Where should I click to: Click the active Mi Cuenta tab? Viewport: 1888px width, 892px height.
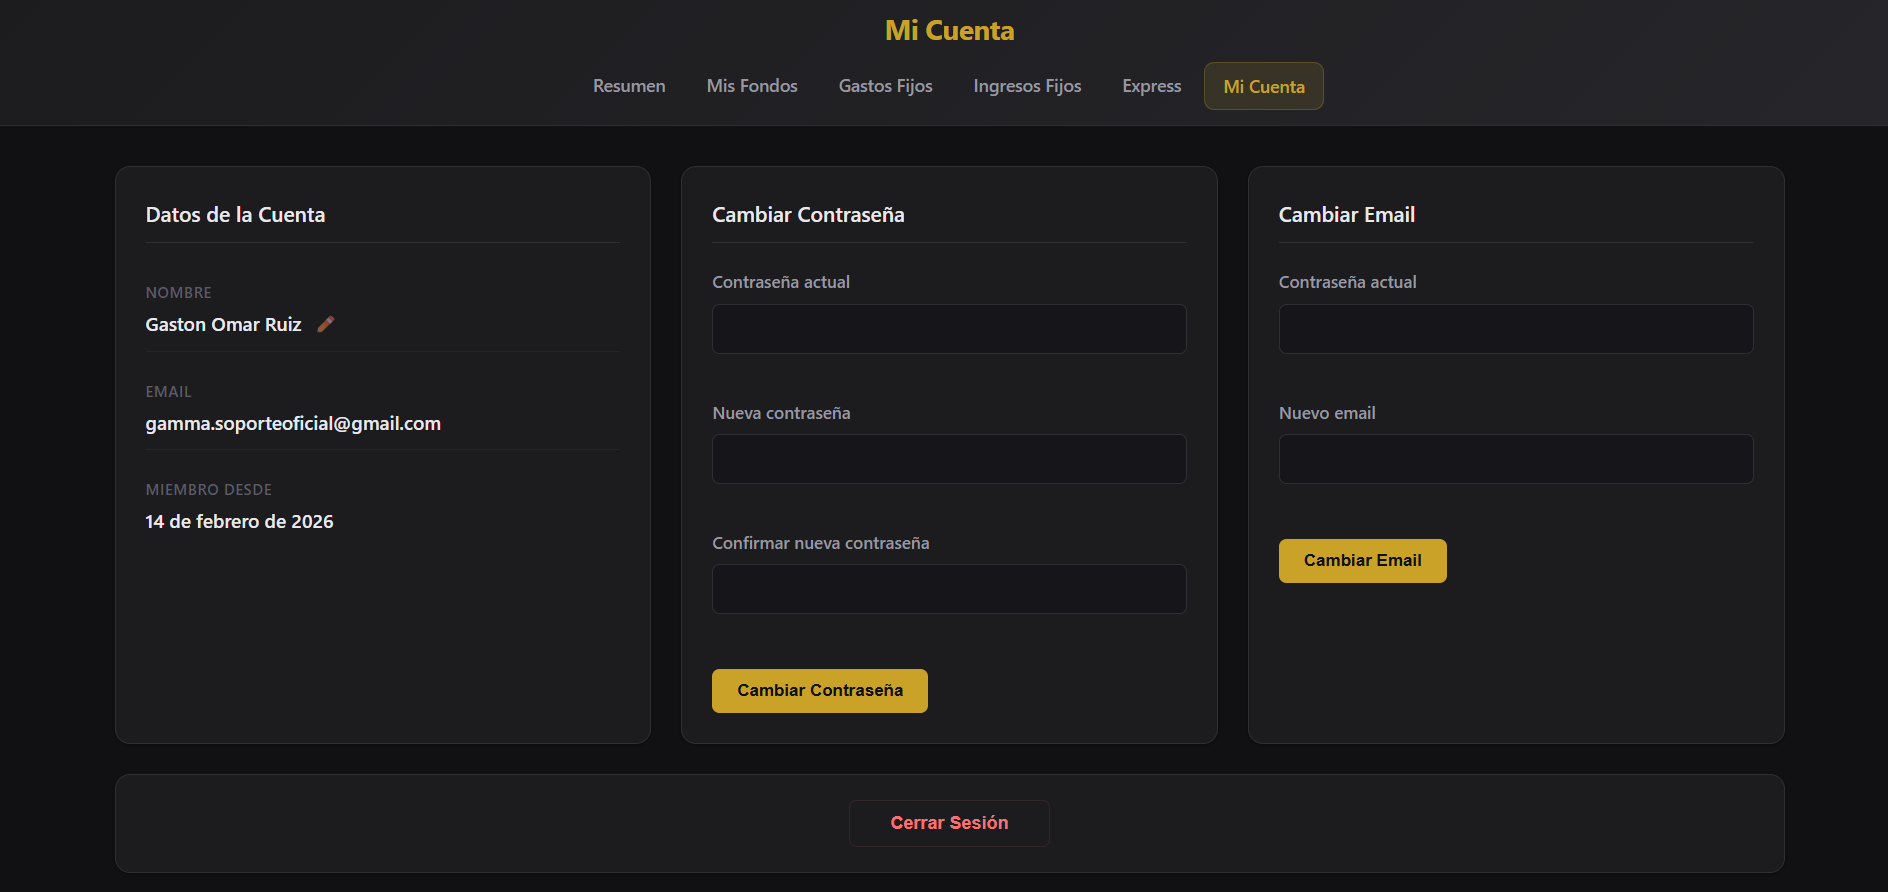1263,86
